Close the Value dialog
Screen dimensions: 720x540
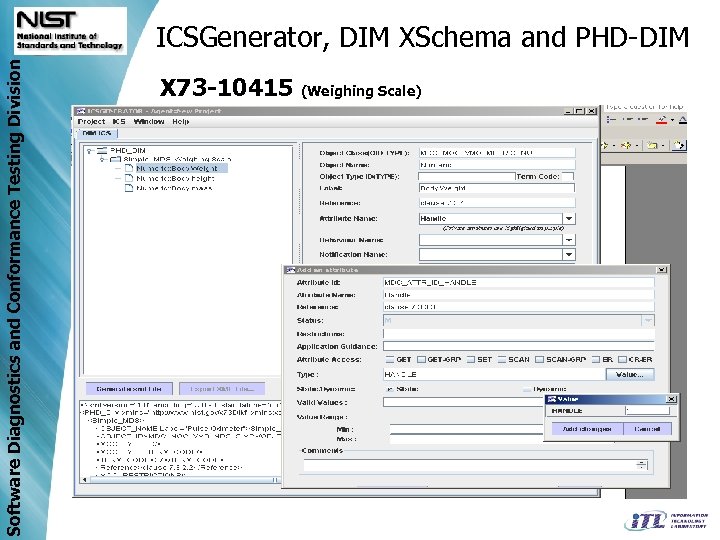[671, 399]
